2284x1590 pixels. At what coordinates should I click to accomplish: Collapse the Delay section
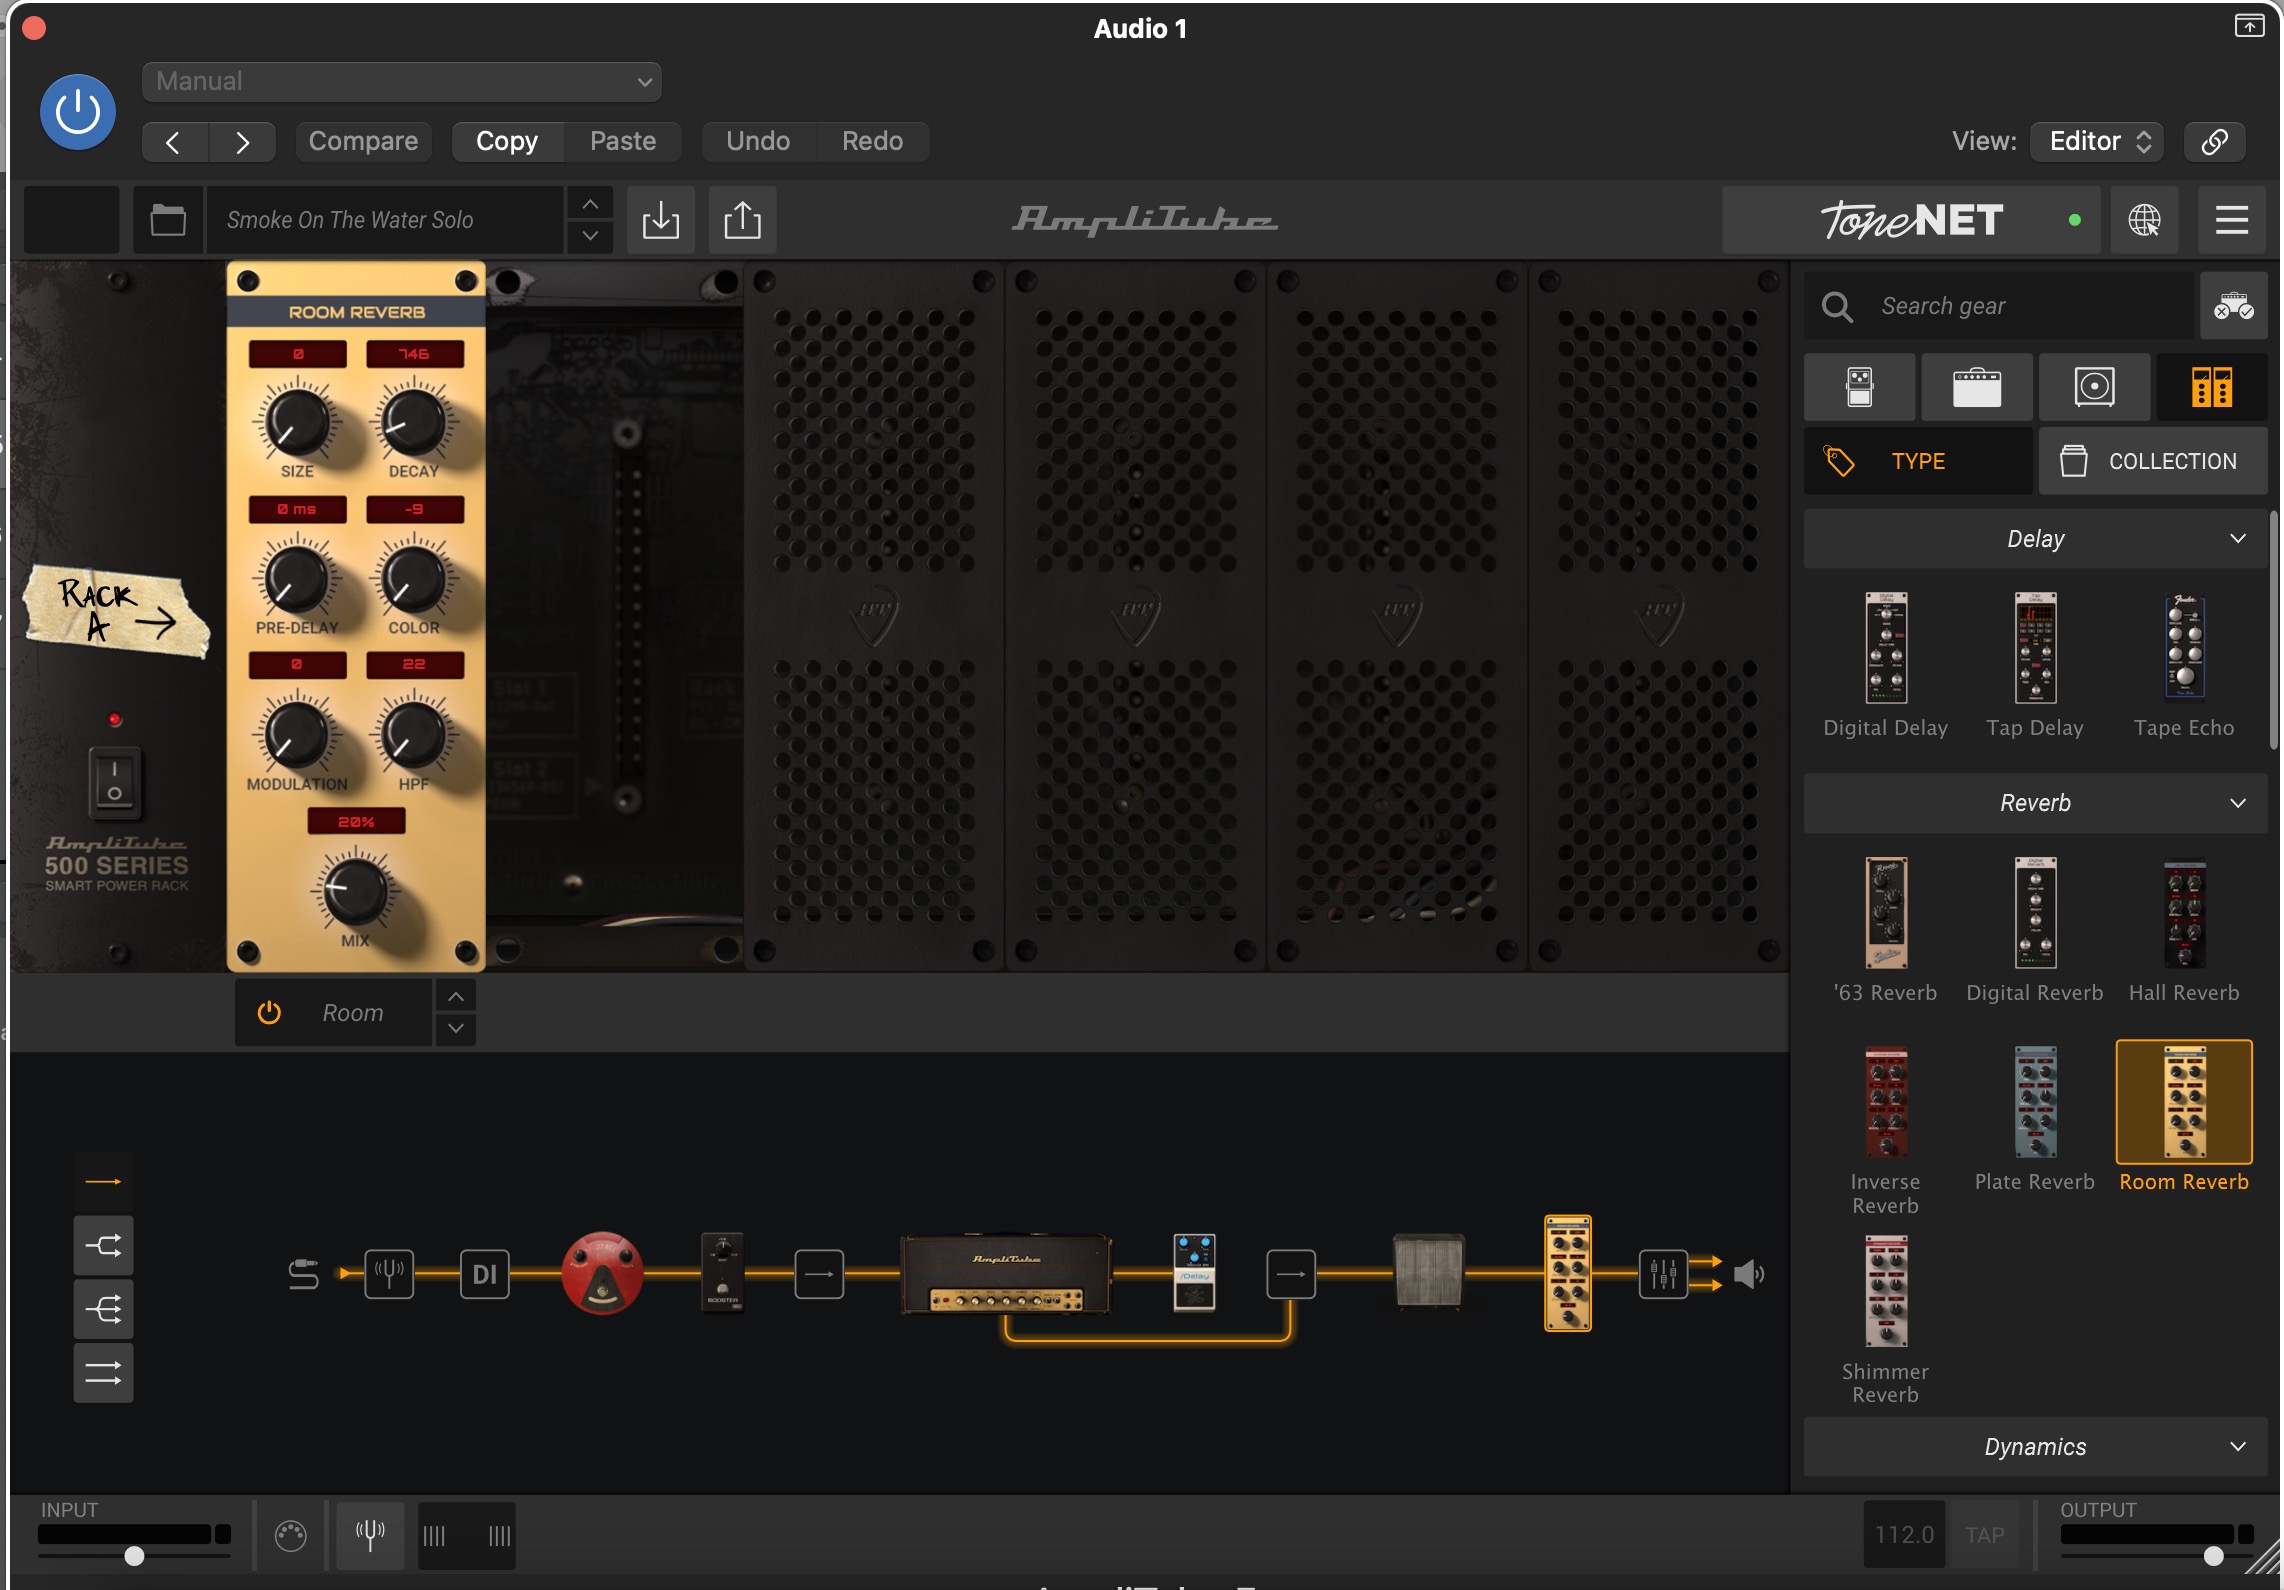[x=2035, y=539]
